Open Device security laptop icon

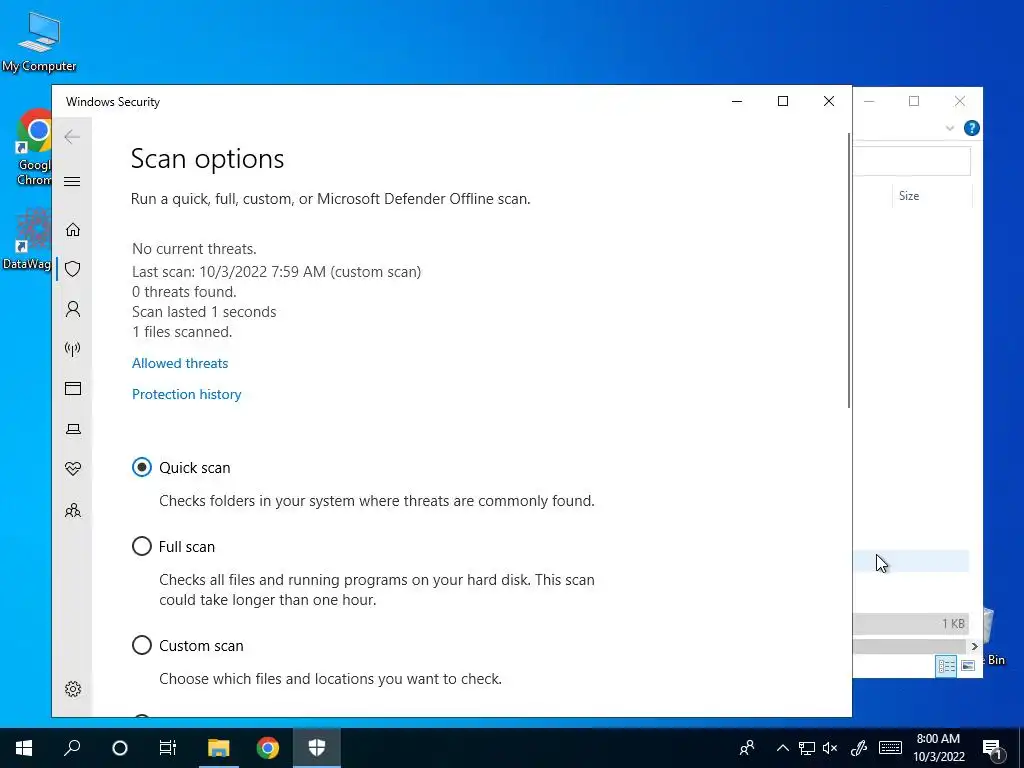[x=72, y=429]
